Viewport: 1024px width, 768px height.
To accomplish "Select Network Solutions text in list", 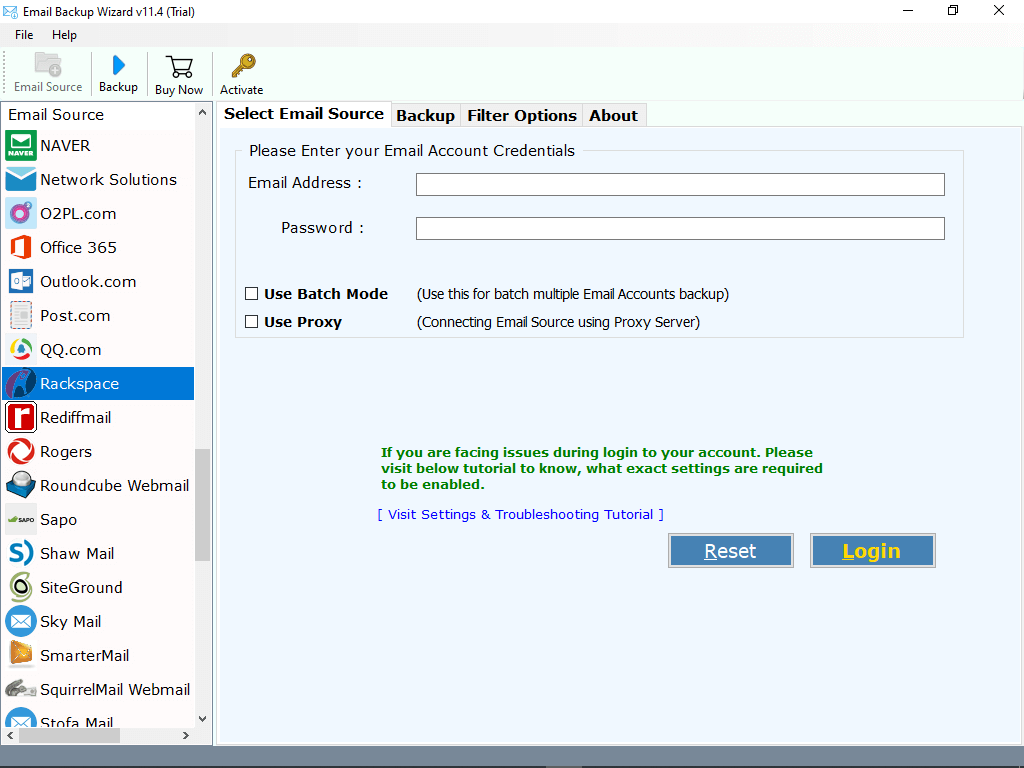I will point(108,180).
